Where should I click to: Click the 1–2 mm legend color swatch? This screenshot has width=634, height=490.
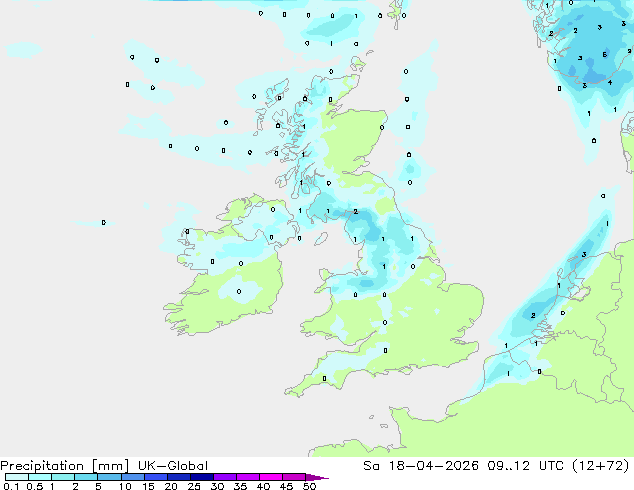click(63, 477)
